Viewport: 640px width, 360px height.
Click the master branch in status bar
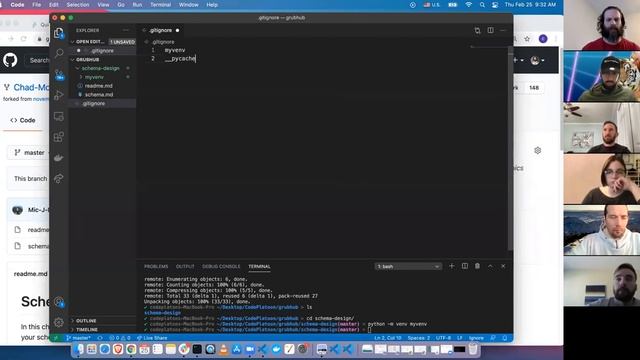click(x=79, y=338)
